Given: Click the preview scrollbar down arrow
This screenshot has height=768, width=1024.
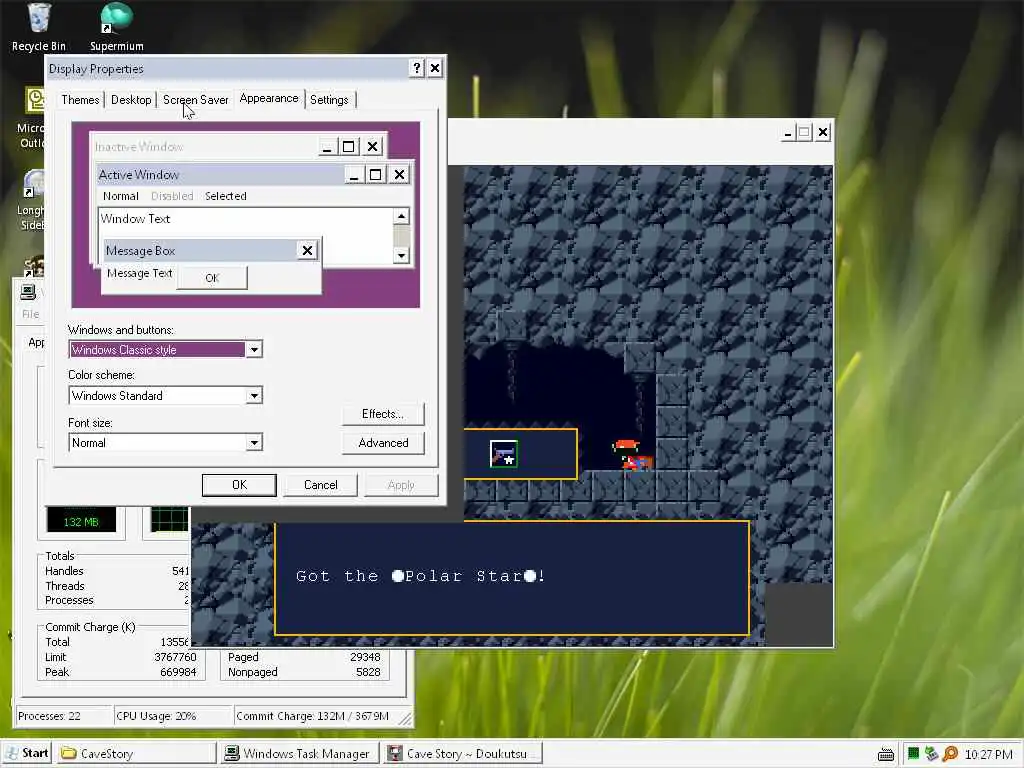Looking at the screenshot, I should point(401,255).
